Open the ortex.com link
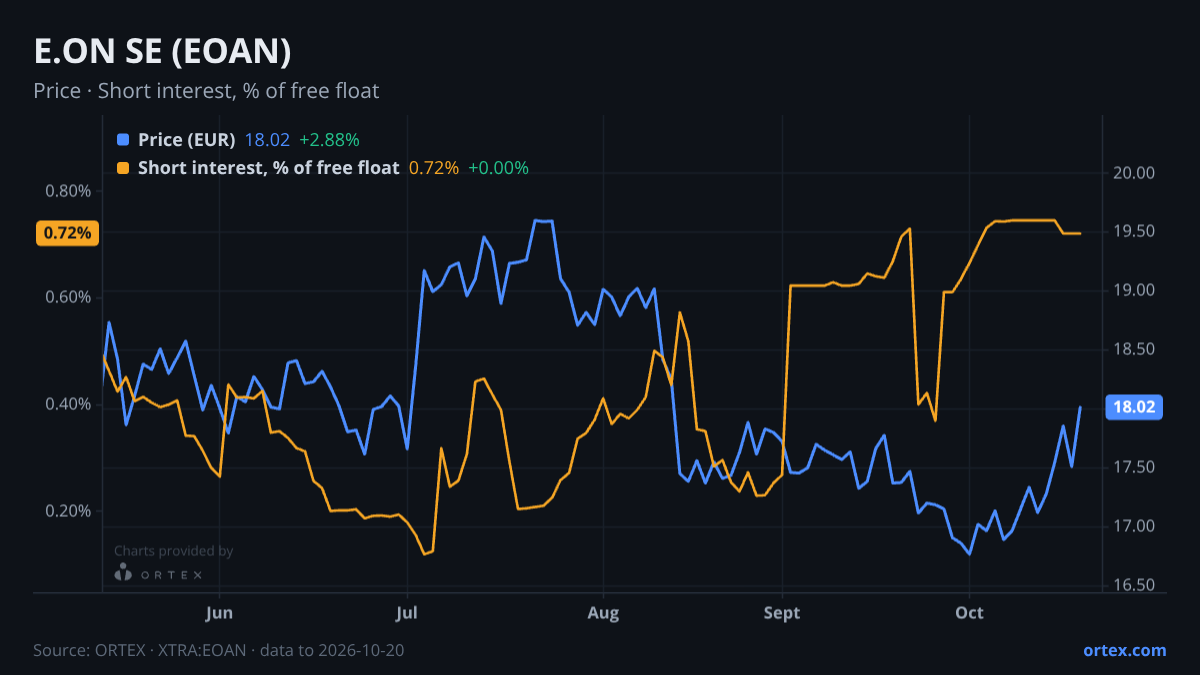 1125,650
